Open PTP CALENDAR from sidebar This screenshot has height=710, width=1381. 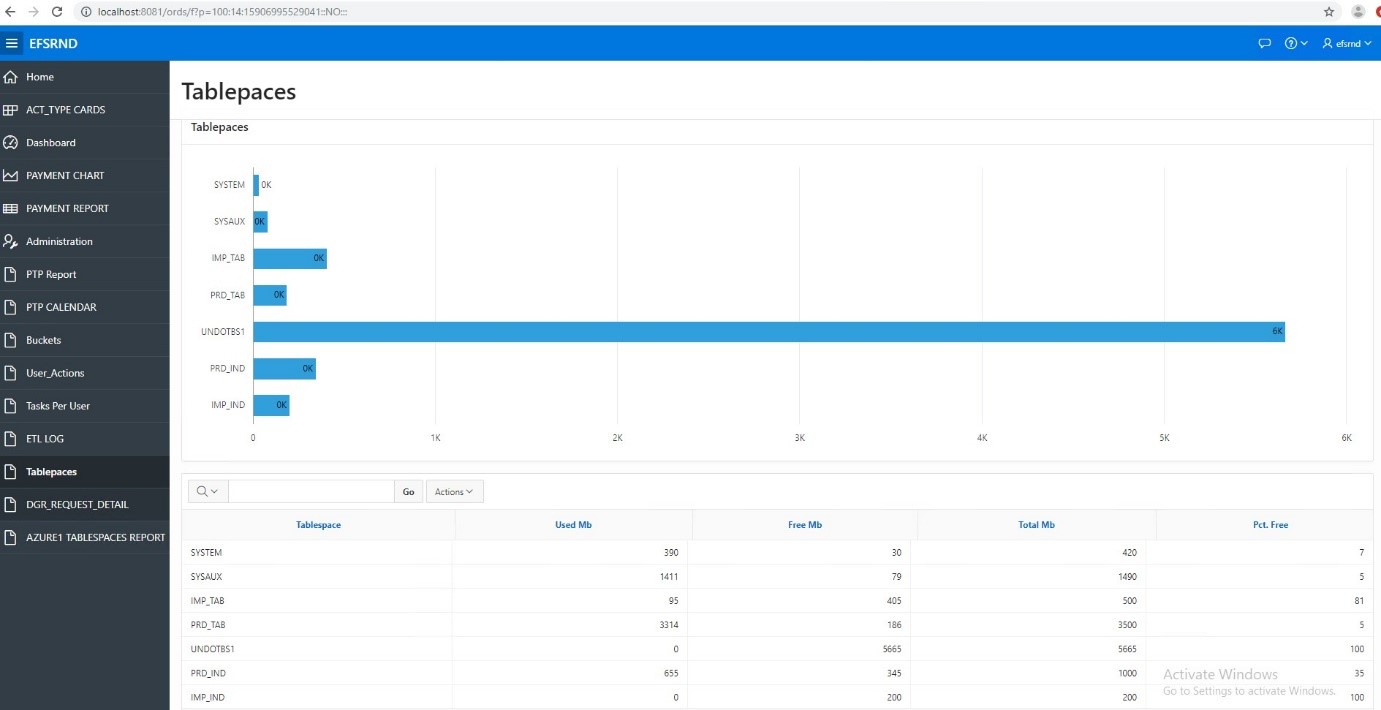click(x=61, y=307)
